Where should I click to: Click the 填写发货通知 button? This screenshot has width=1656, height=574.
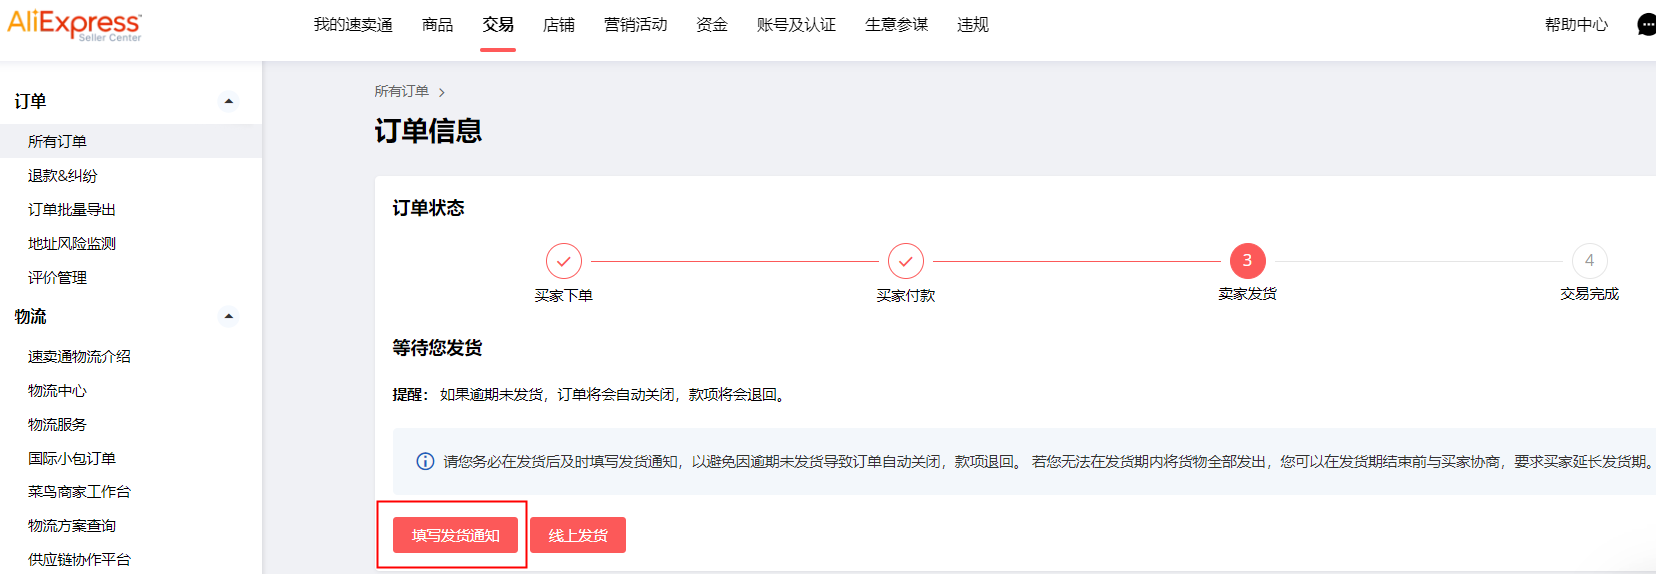455,535
